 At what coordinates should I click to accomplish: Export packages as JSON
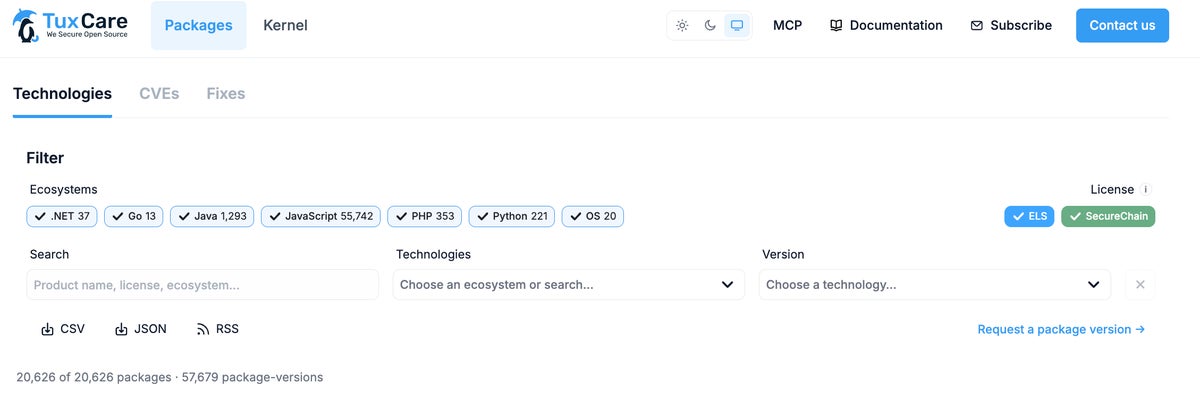pos(141,329)
